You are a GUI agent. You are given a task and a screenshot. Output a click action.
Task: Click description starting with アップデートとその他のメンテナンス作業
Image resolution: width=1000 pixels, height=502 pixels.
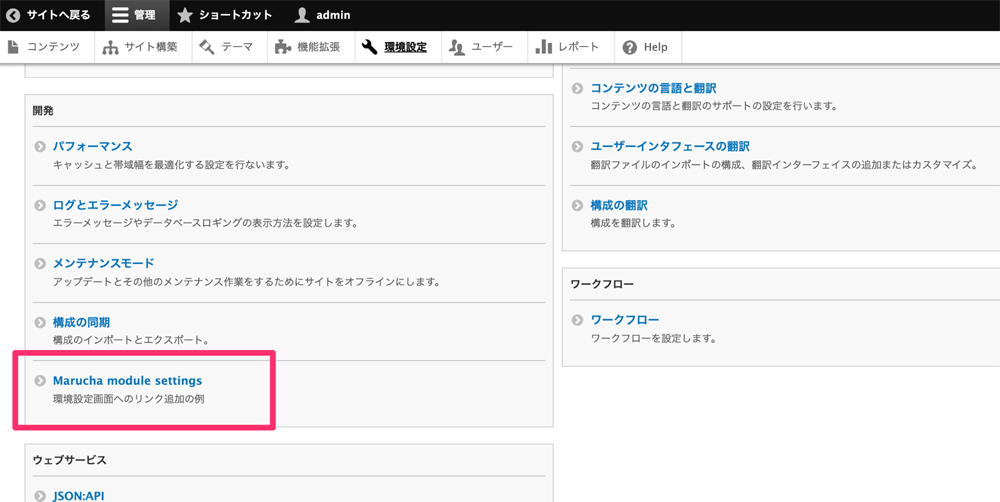click(246, 281)
